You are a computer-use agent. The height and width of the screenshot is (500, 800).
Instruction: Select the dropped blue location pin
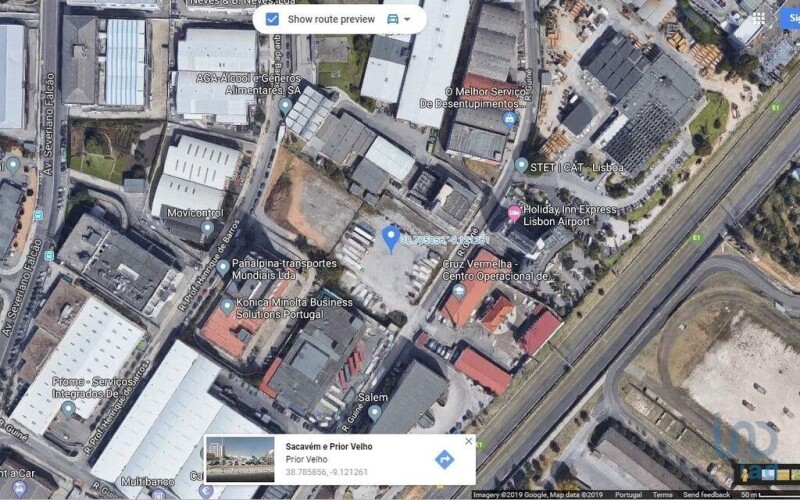click(x=391, y=239)
